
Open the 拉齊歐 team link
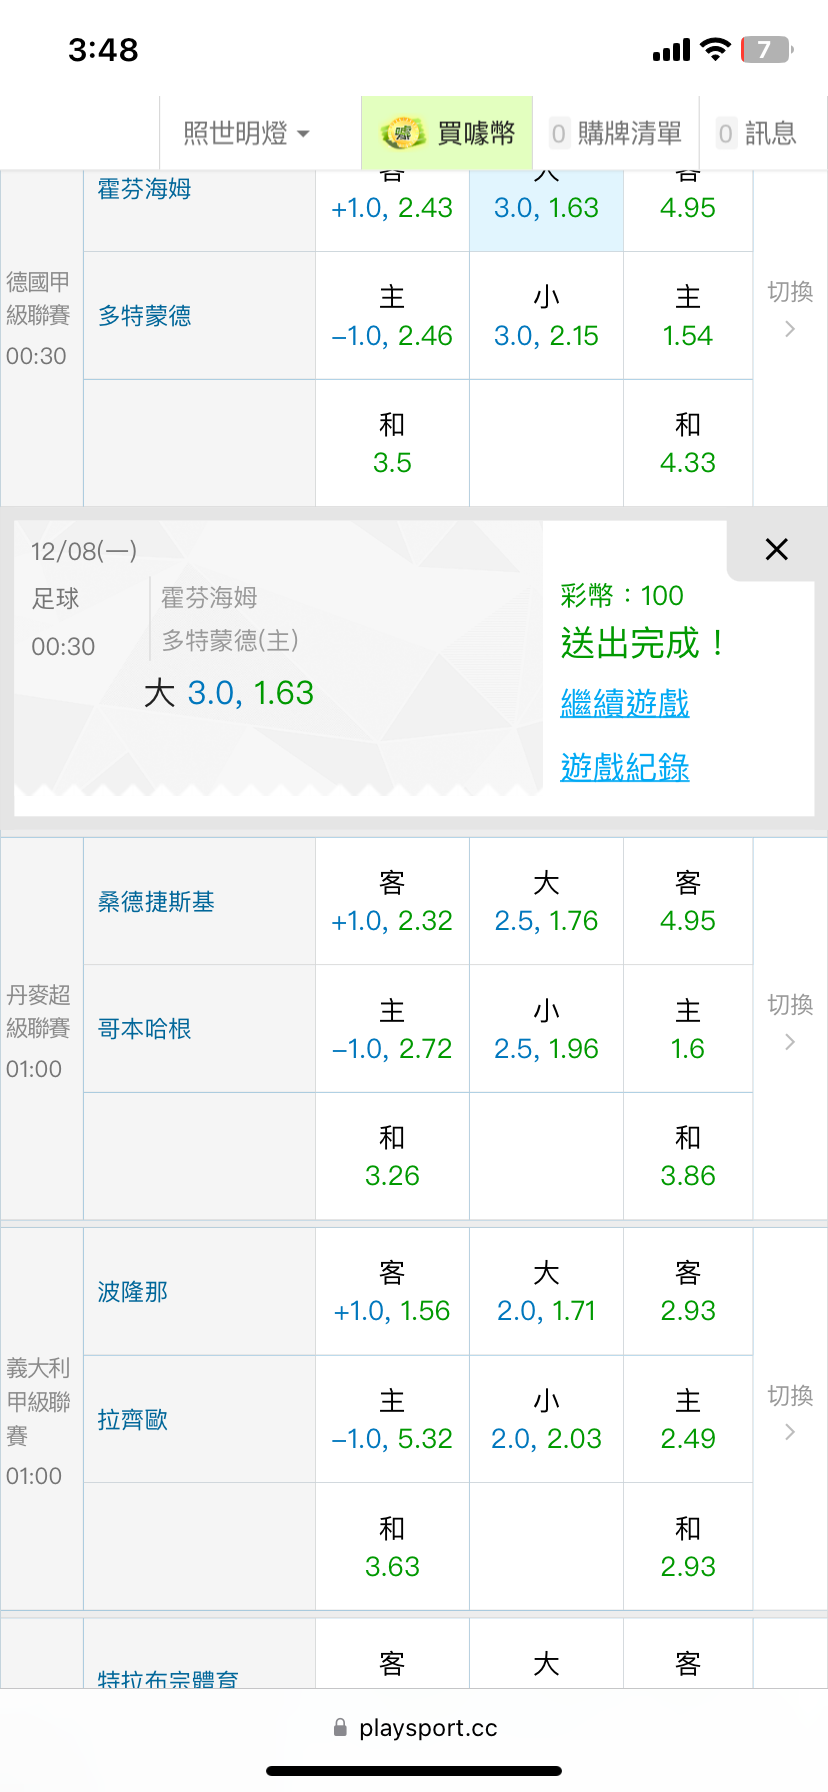[133, 1420]
